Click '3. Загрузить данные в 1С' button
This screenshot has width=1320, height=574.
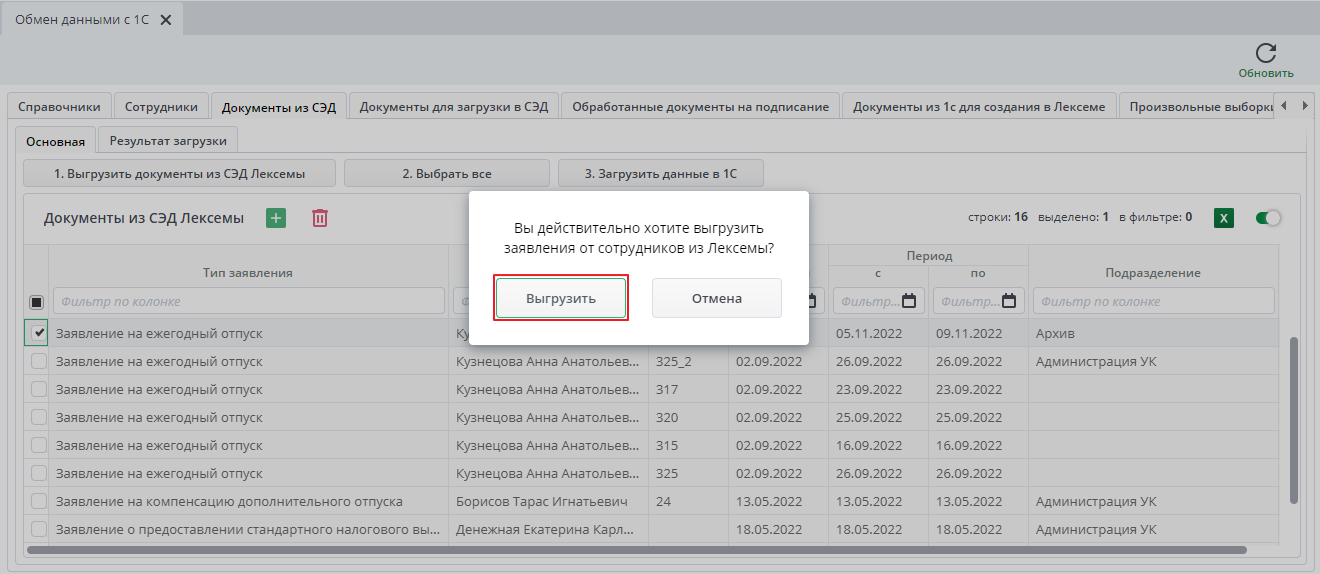tap(660, 173)
